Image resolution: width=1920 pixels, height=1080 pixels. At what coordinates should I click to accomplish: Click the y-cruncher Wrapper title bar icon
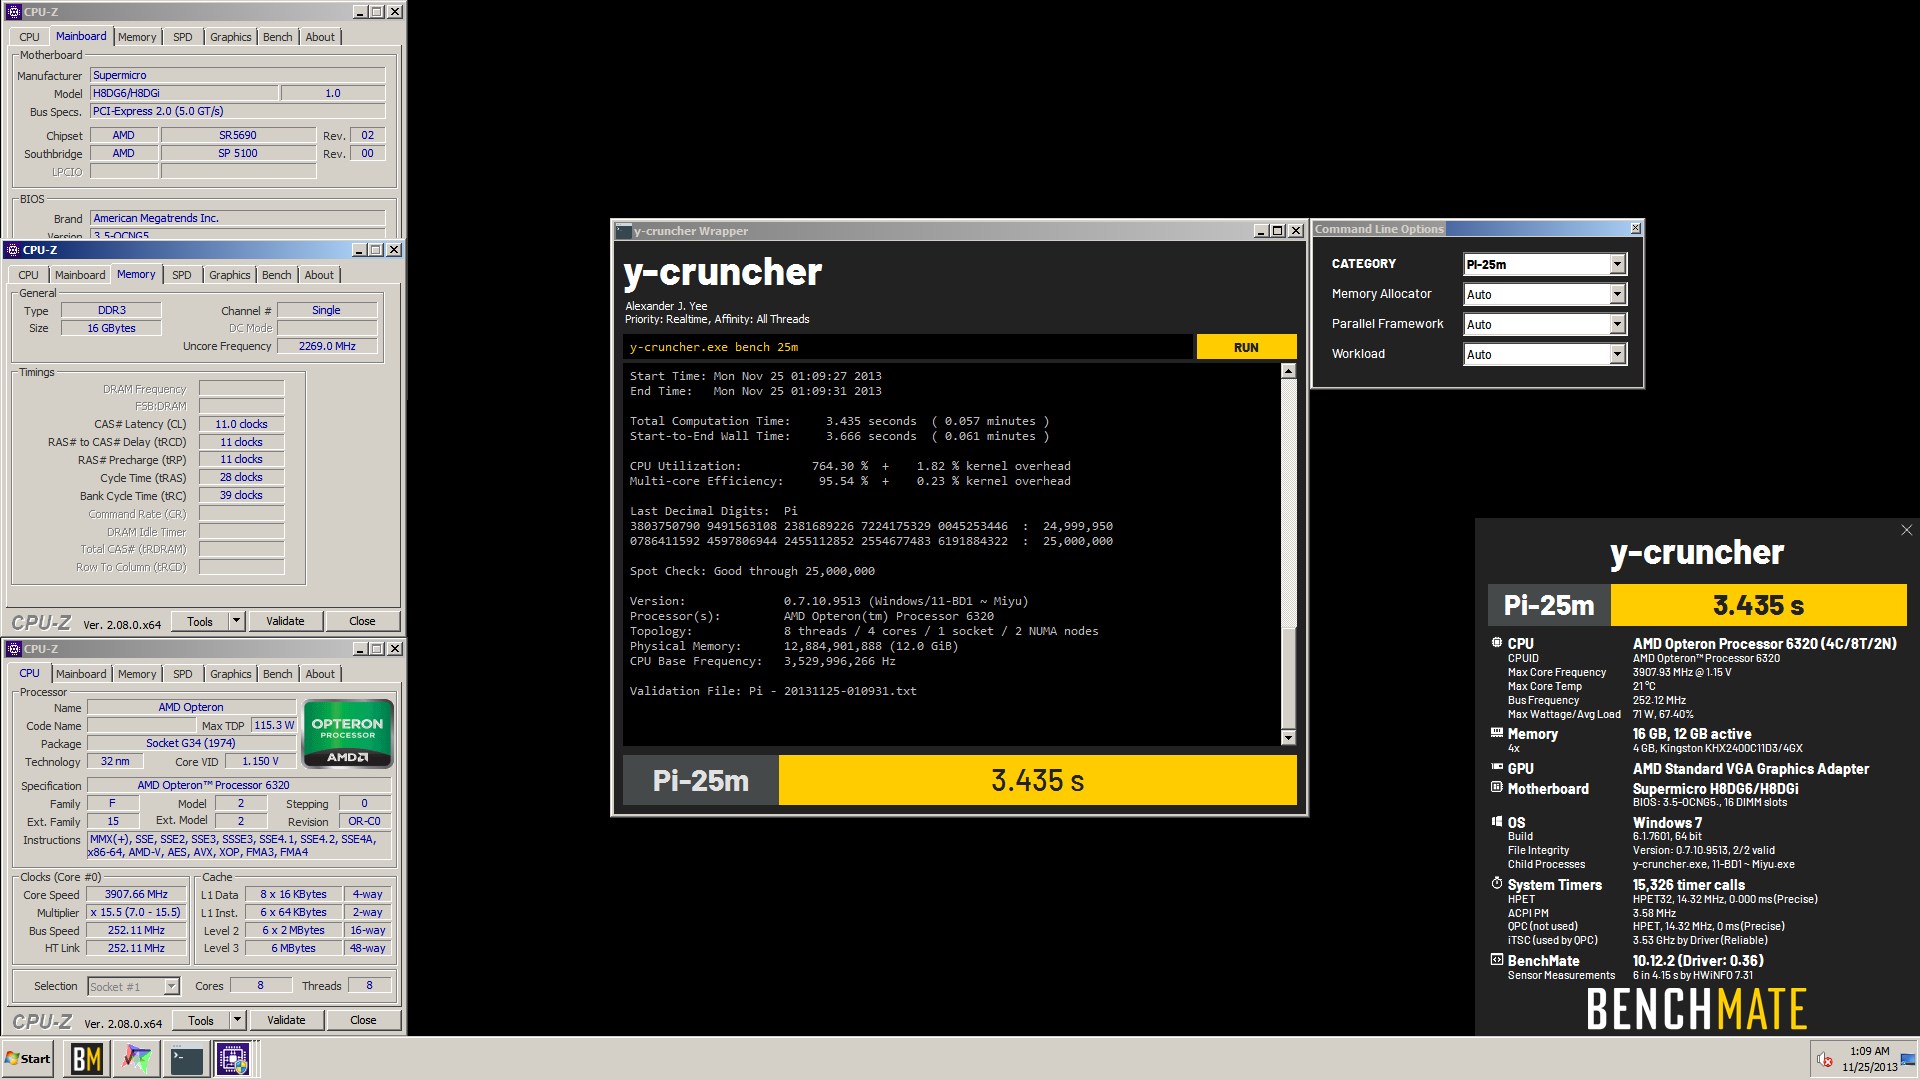[623, 231]
